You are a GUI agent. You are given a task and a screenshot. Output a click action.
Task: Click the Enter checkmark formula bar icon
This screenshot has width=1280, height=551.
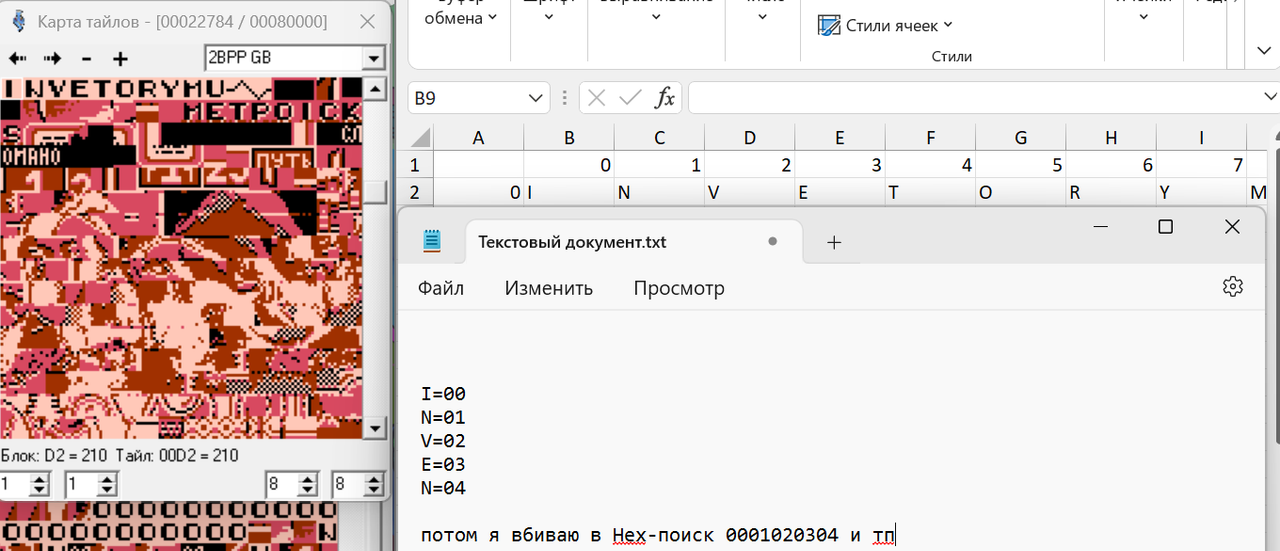coord(630,98)
